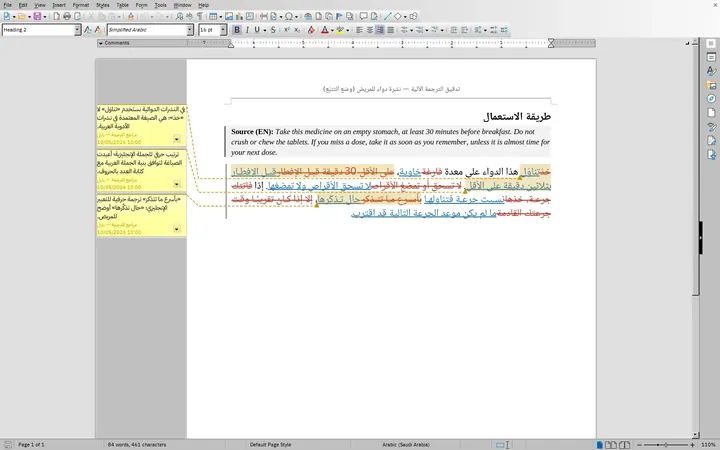Insert Chart icon in toolbar
This screenshot has width=720, height=450.
[239, 17]
